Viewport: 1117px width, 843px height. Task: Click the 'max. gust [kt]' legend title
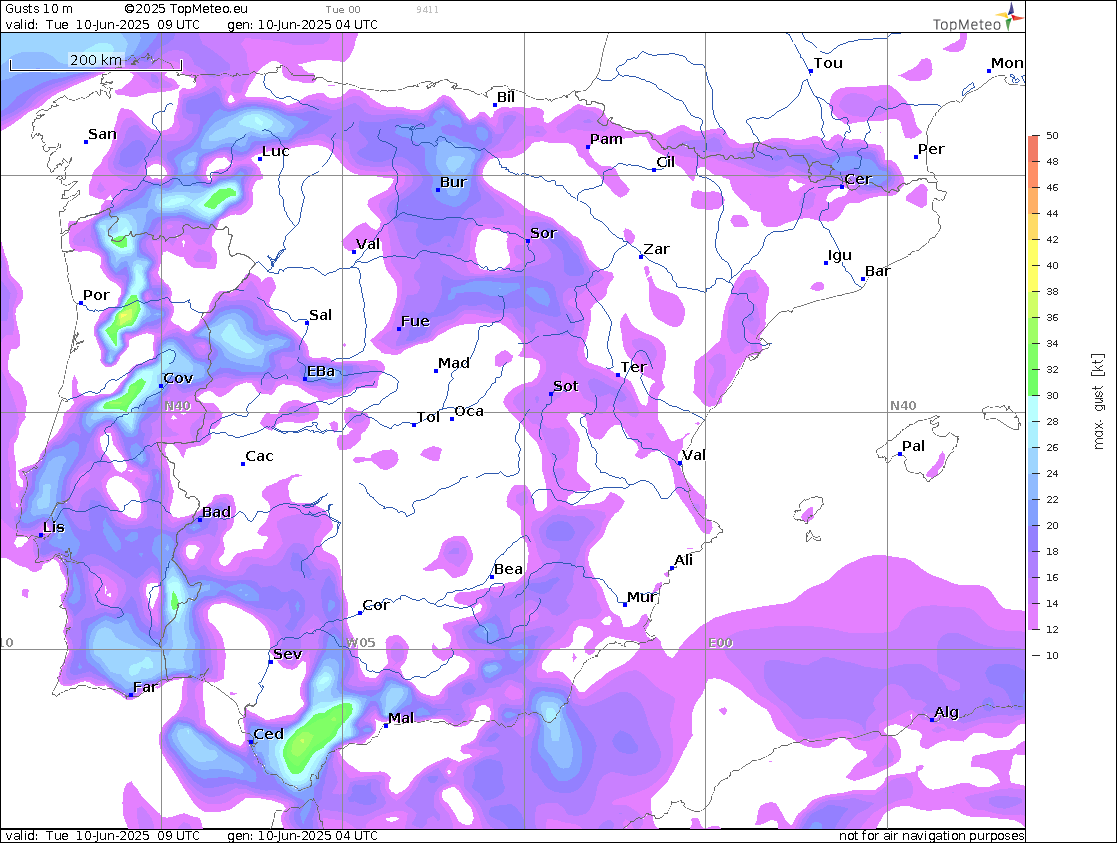1098,401
